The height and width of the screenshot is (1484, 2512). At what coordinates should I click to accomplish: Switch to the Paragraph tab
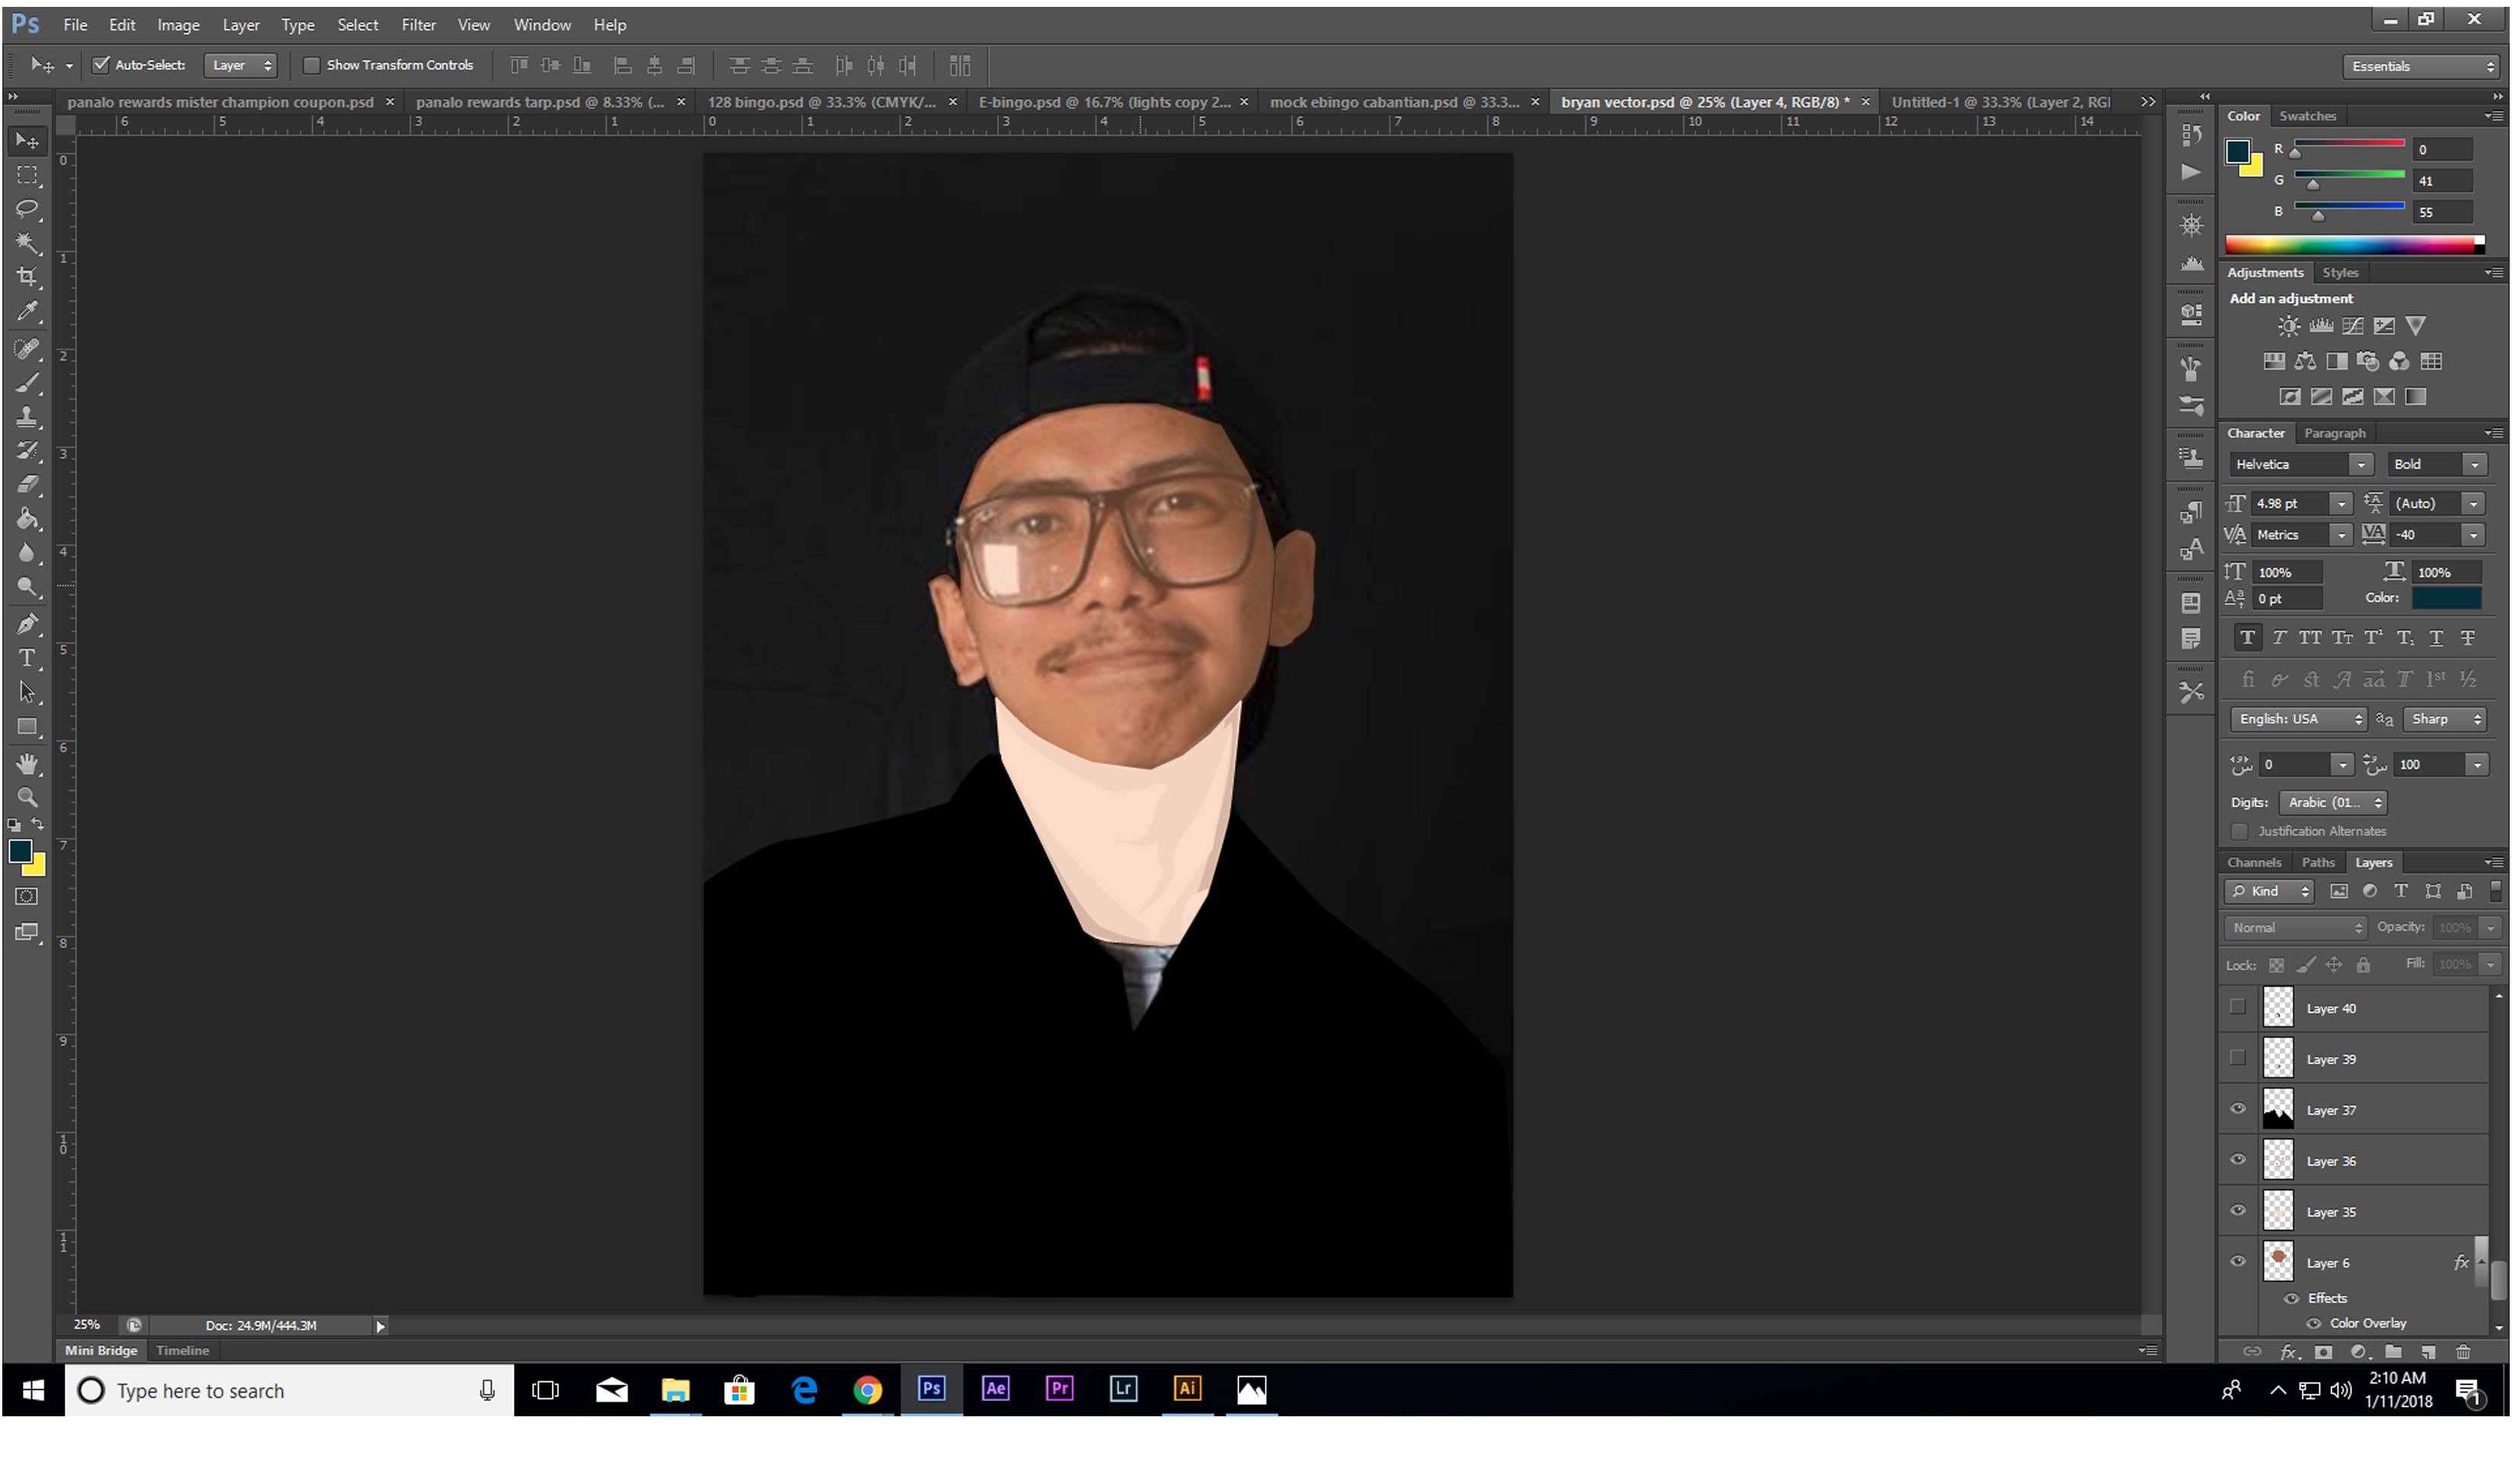2334,433
